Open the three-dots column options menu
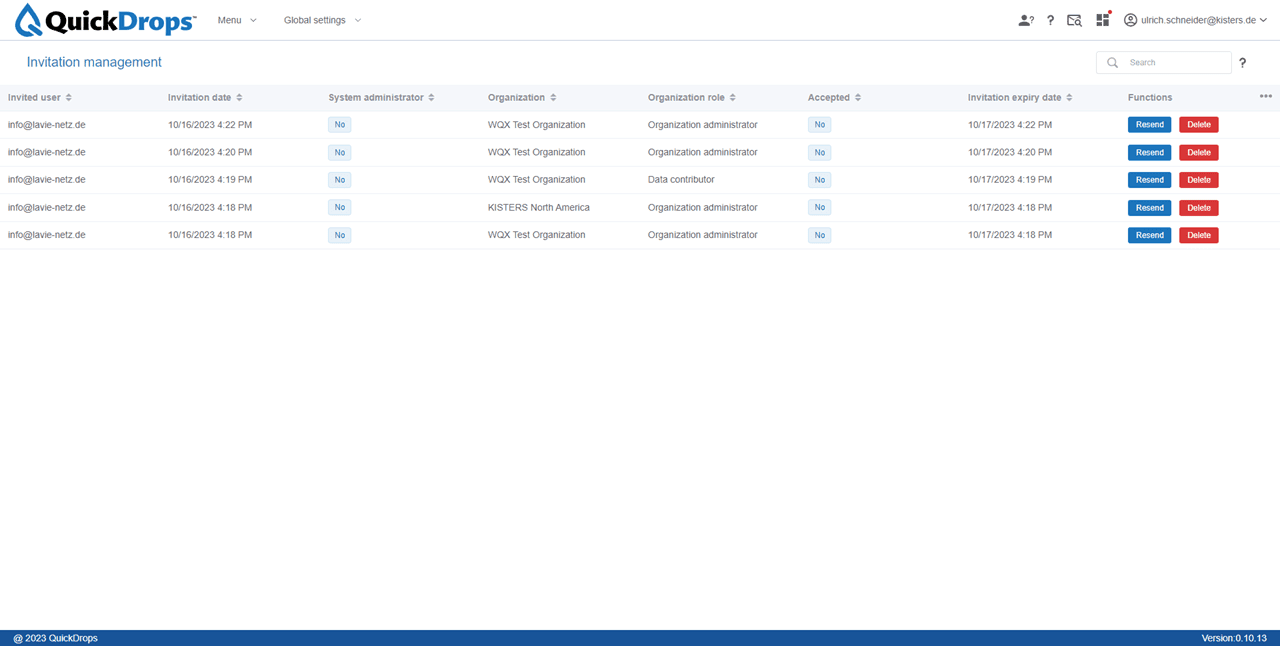The width and height of the screenshot is (1280, 646). pyautogui.click(x=1266, y=97)
